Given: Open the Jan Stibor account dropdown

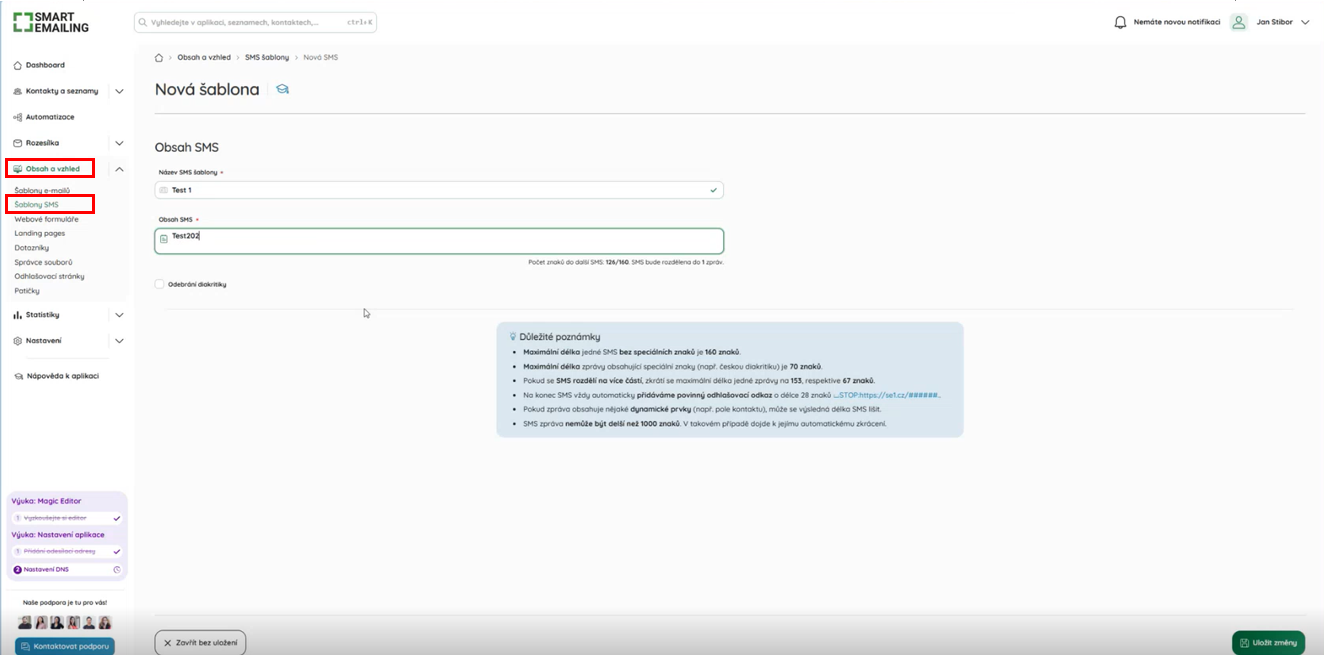Looking at the screenshot, I should point(1304,22).
